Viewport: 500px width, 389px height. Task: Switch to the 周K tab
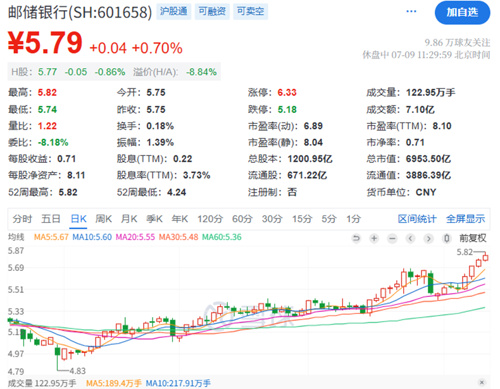coord(104,219)
